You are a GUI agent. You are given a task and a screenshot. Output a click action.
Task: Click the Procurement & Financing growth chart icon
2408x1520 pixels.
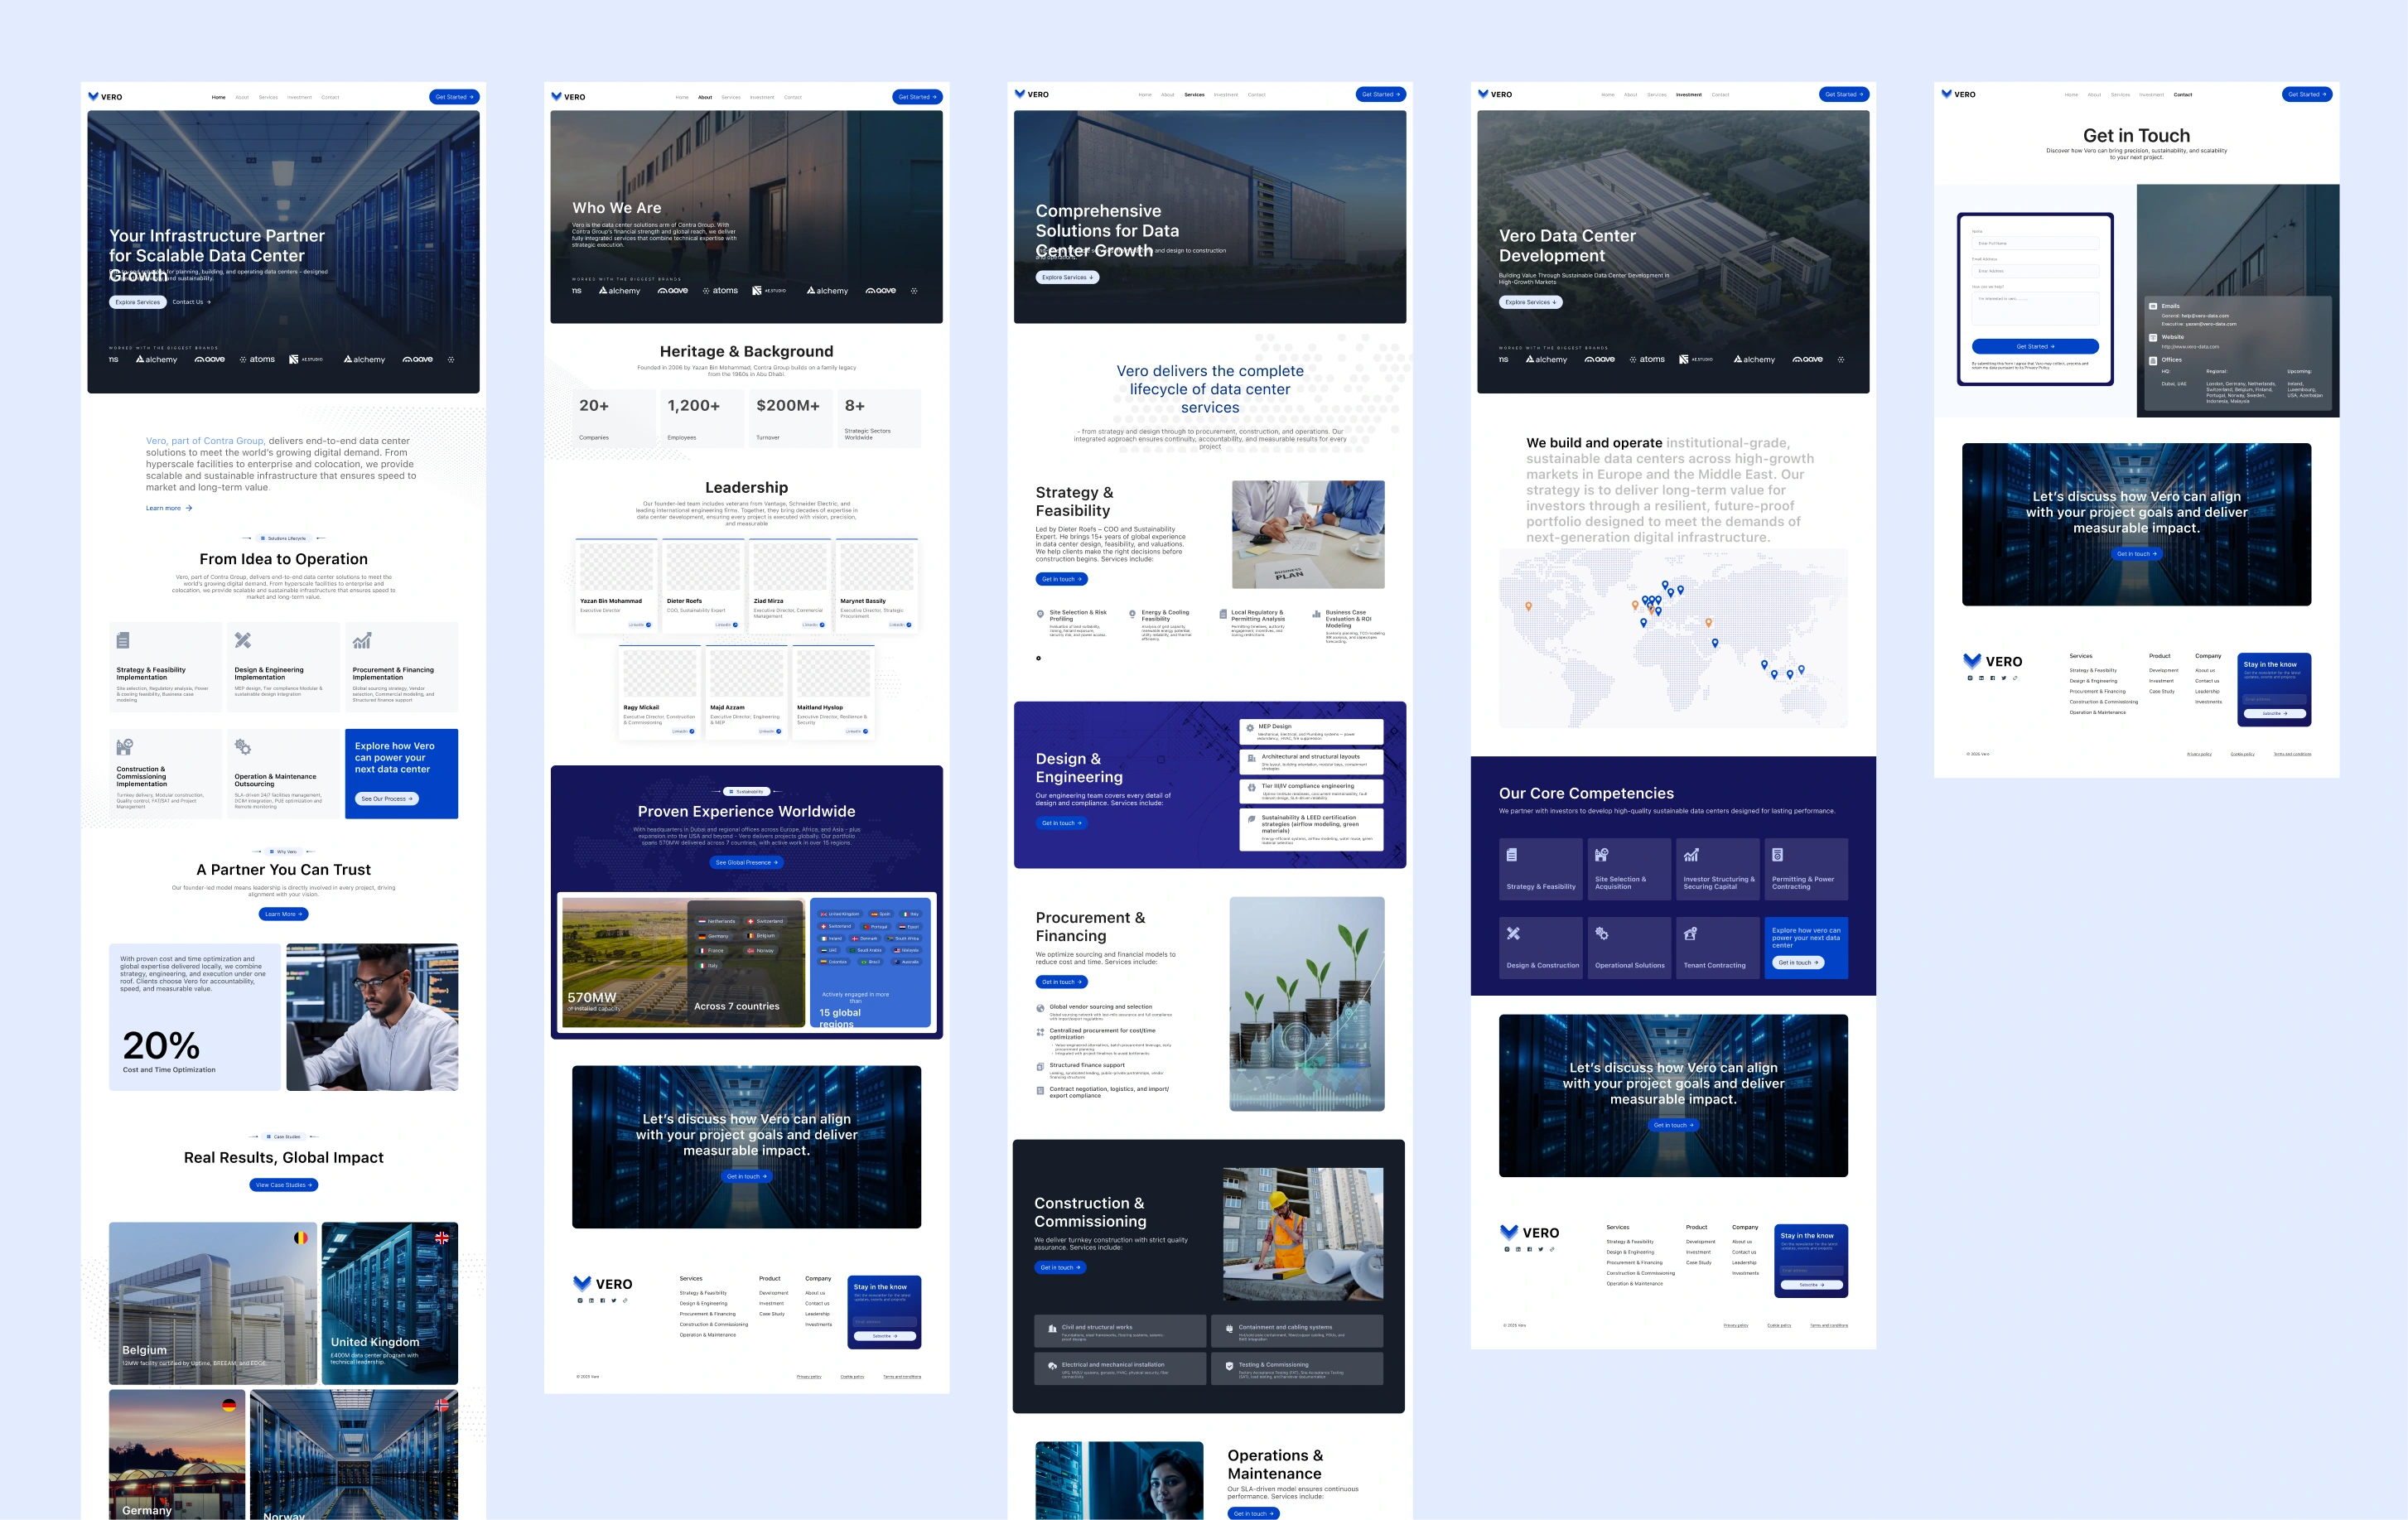coord(362,640)
